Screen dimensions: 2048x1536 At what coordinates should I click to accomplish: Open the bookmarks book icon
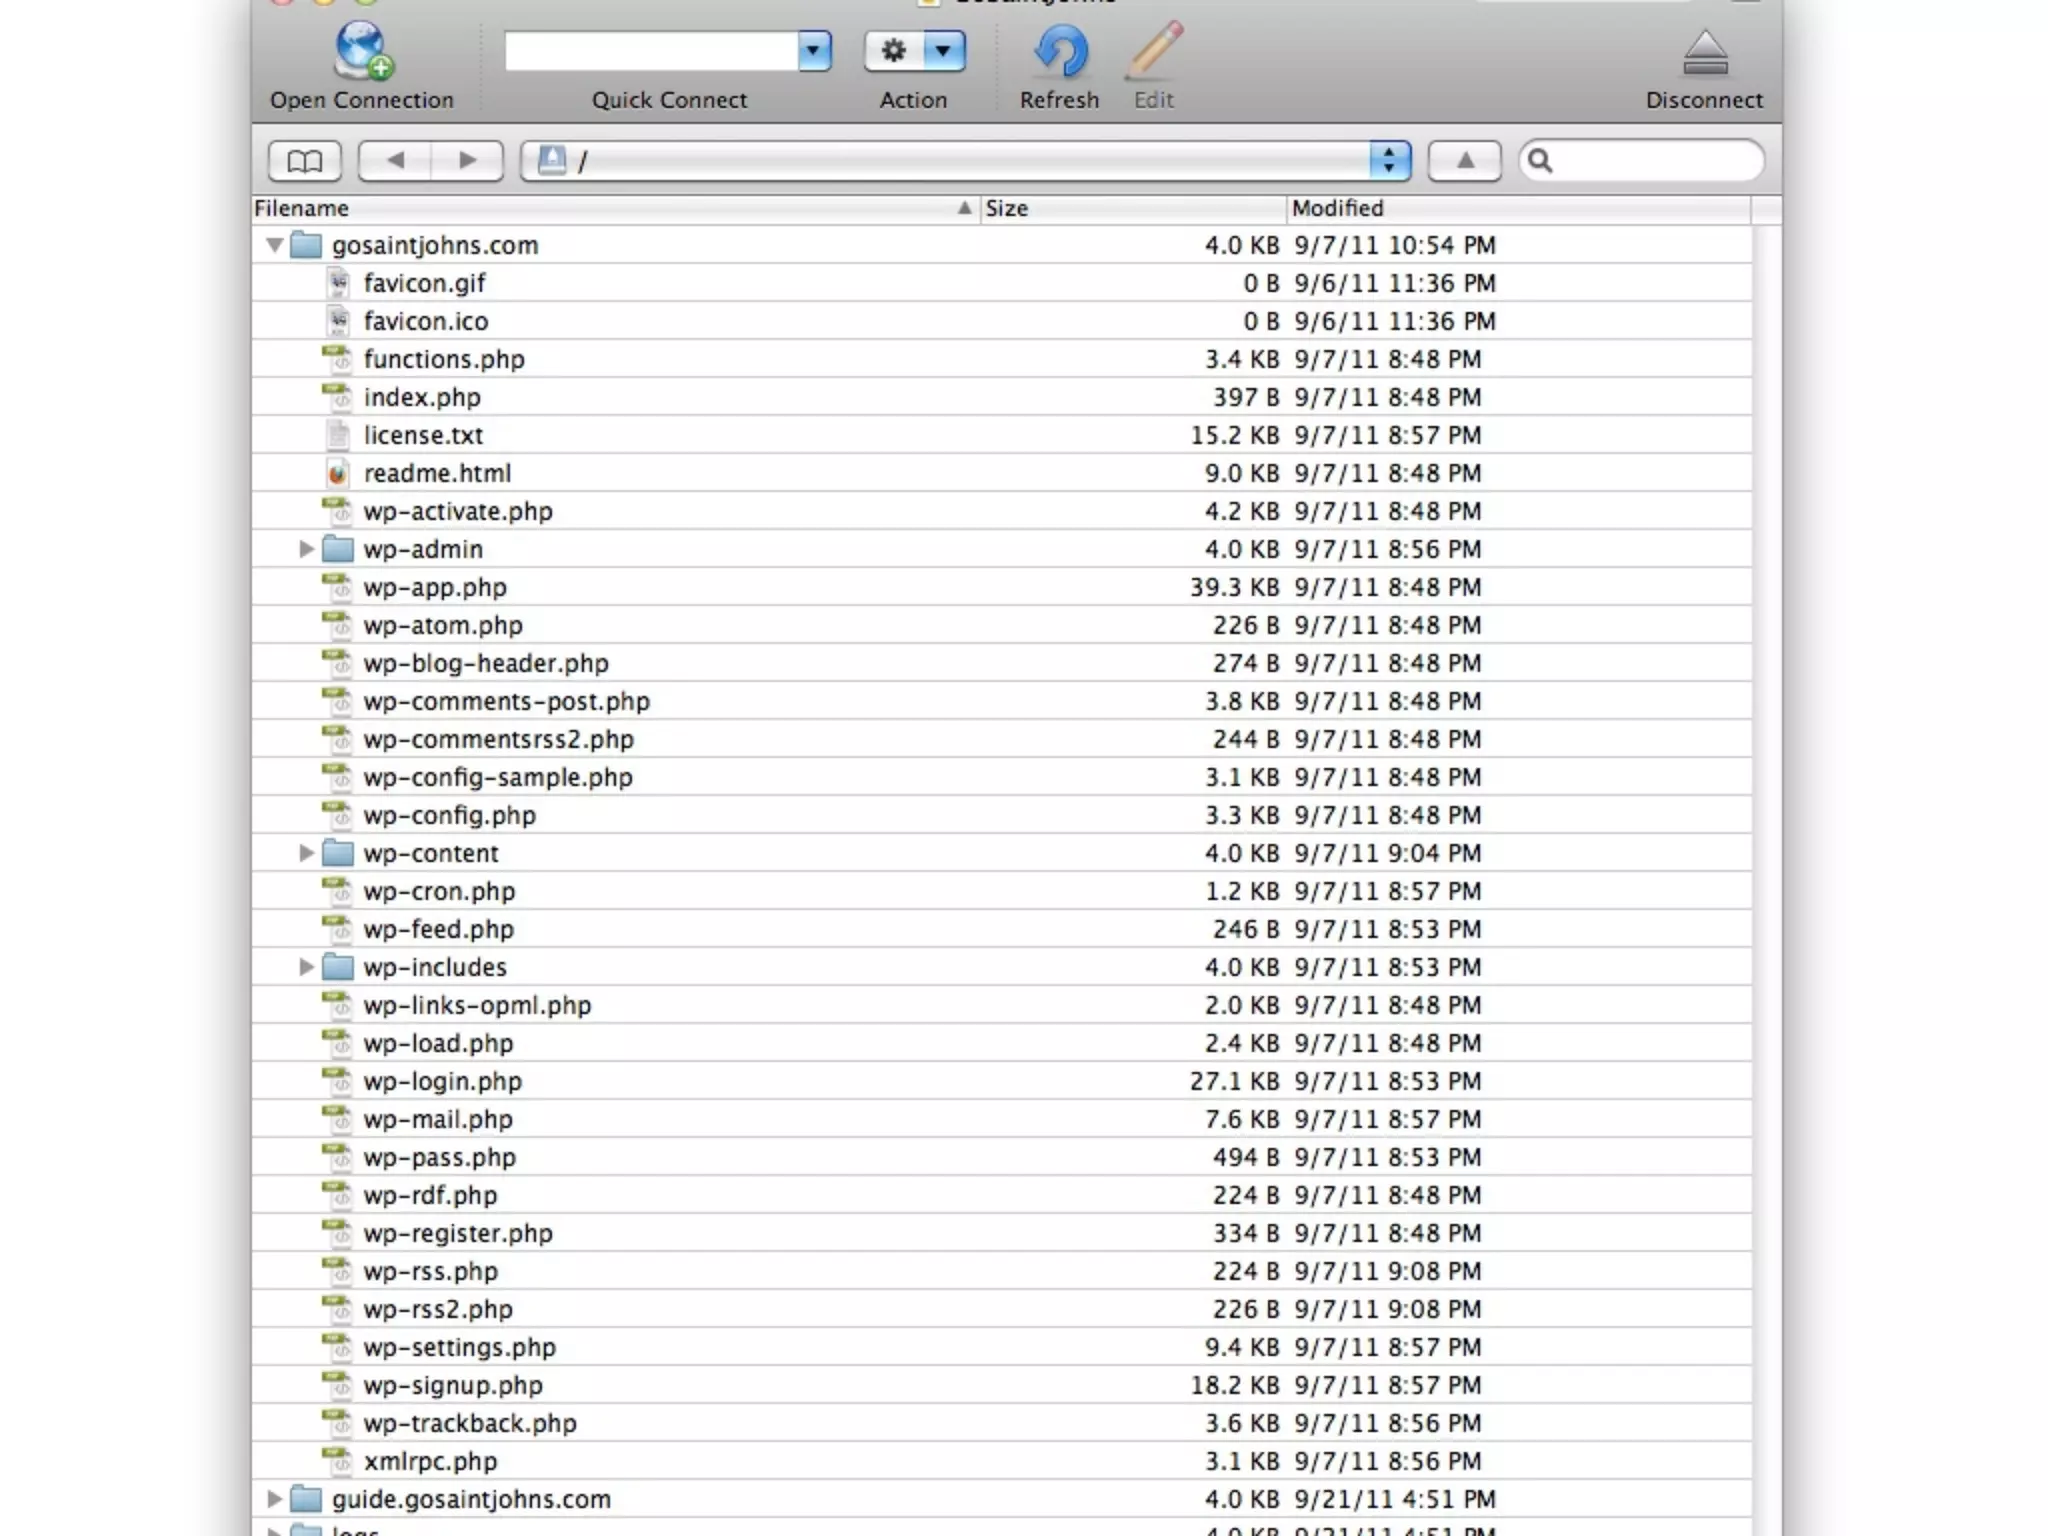[x=305, y=161]
